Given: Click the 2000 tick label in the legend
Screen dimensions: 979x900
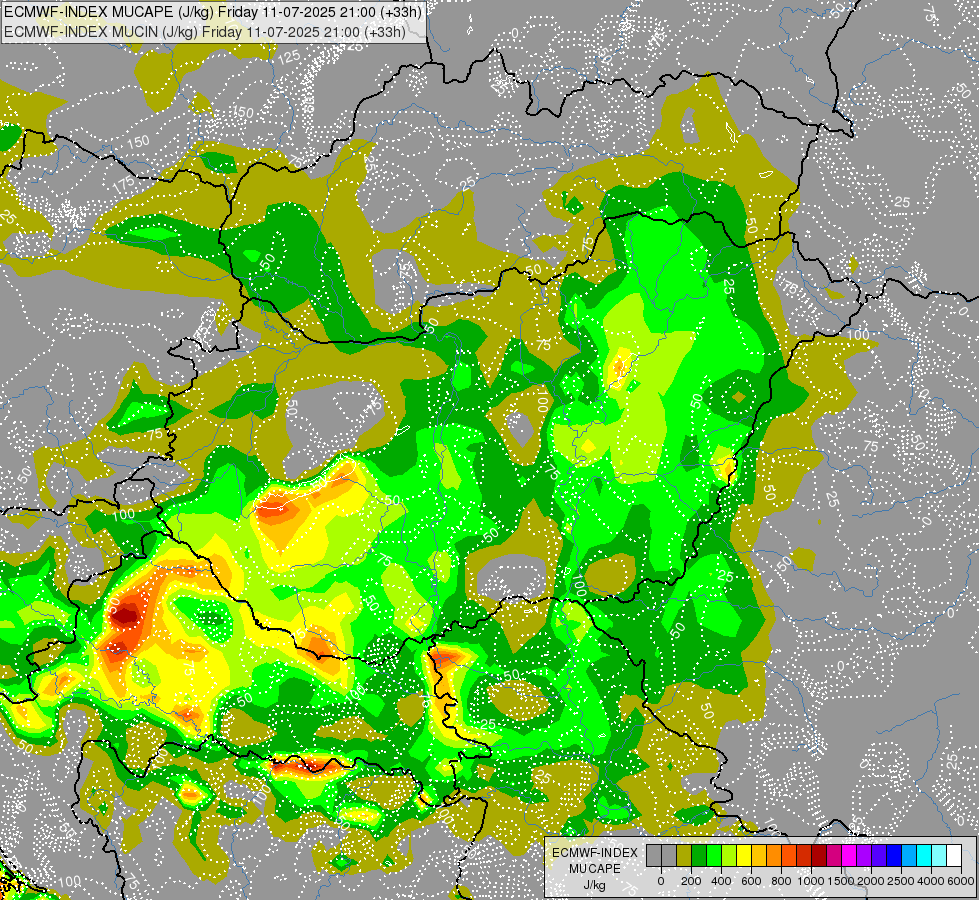Looking at the screenshot, I should [x=871, y=881].
